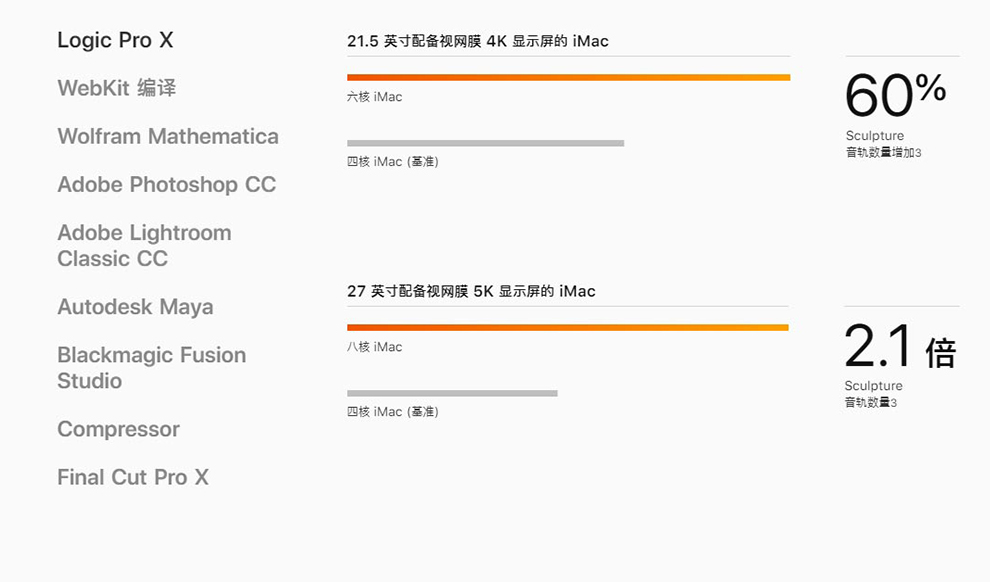The image size is (990, 582).
Task: Open the Wolfram Mathematica comparison
Action: tap(168, 136)
